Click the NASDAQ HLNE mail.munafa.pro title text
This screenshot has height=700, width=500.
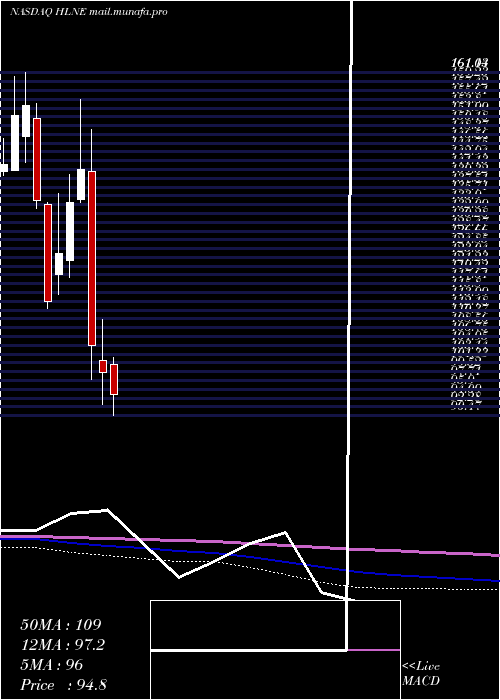pos(89,12)
